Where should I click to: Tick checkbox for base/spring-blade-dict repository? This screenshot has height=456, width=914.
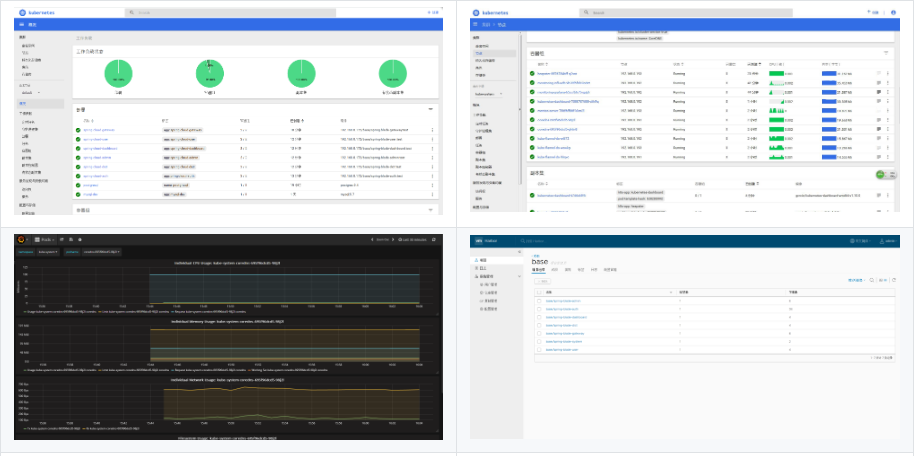point(539,325)
